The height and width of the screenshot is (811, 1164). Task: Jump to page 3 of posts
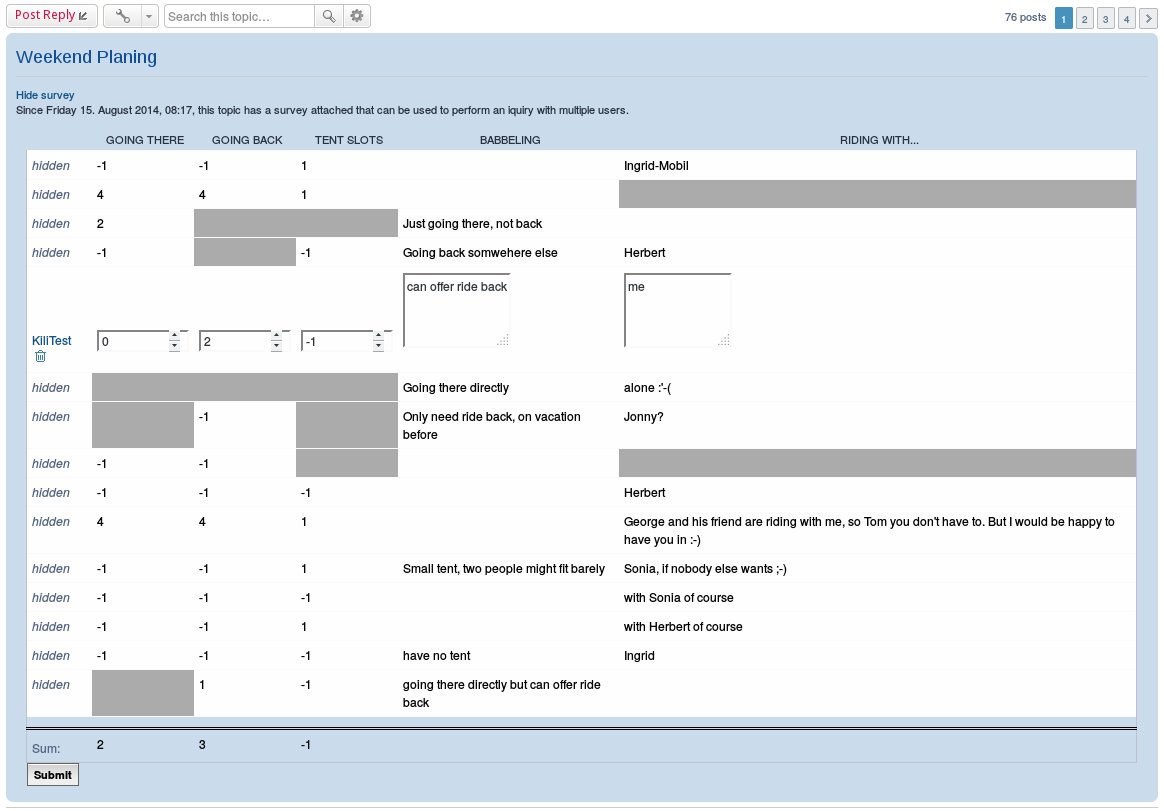1105,19
